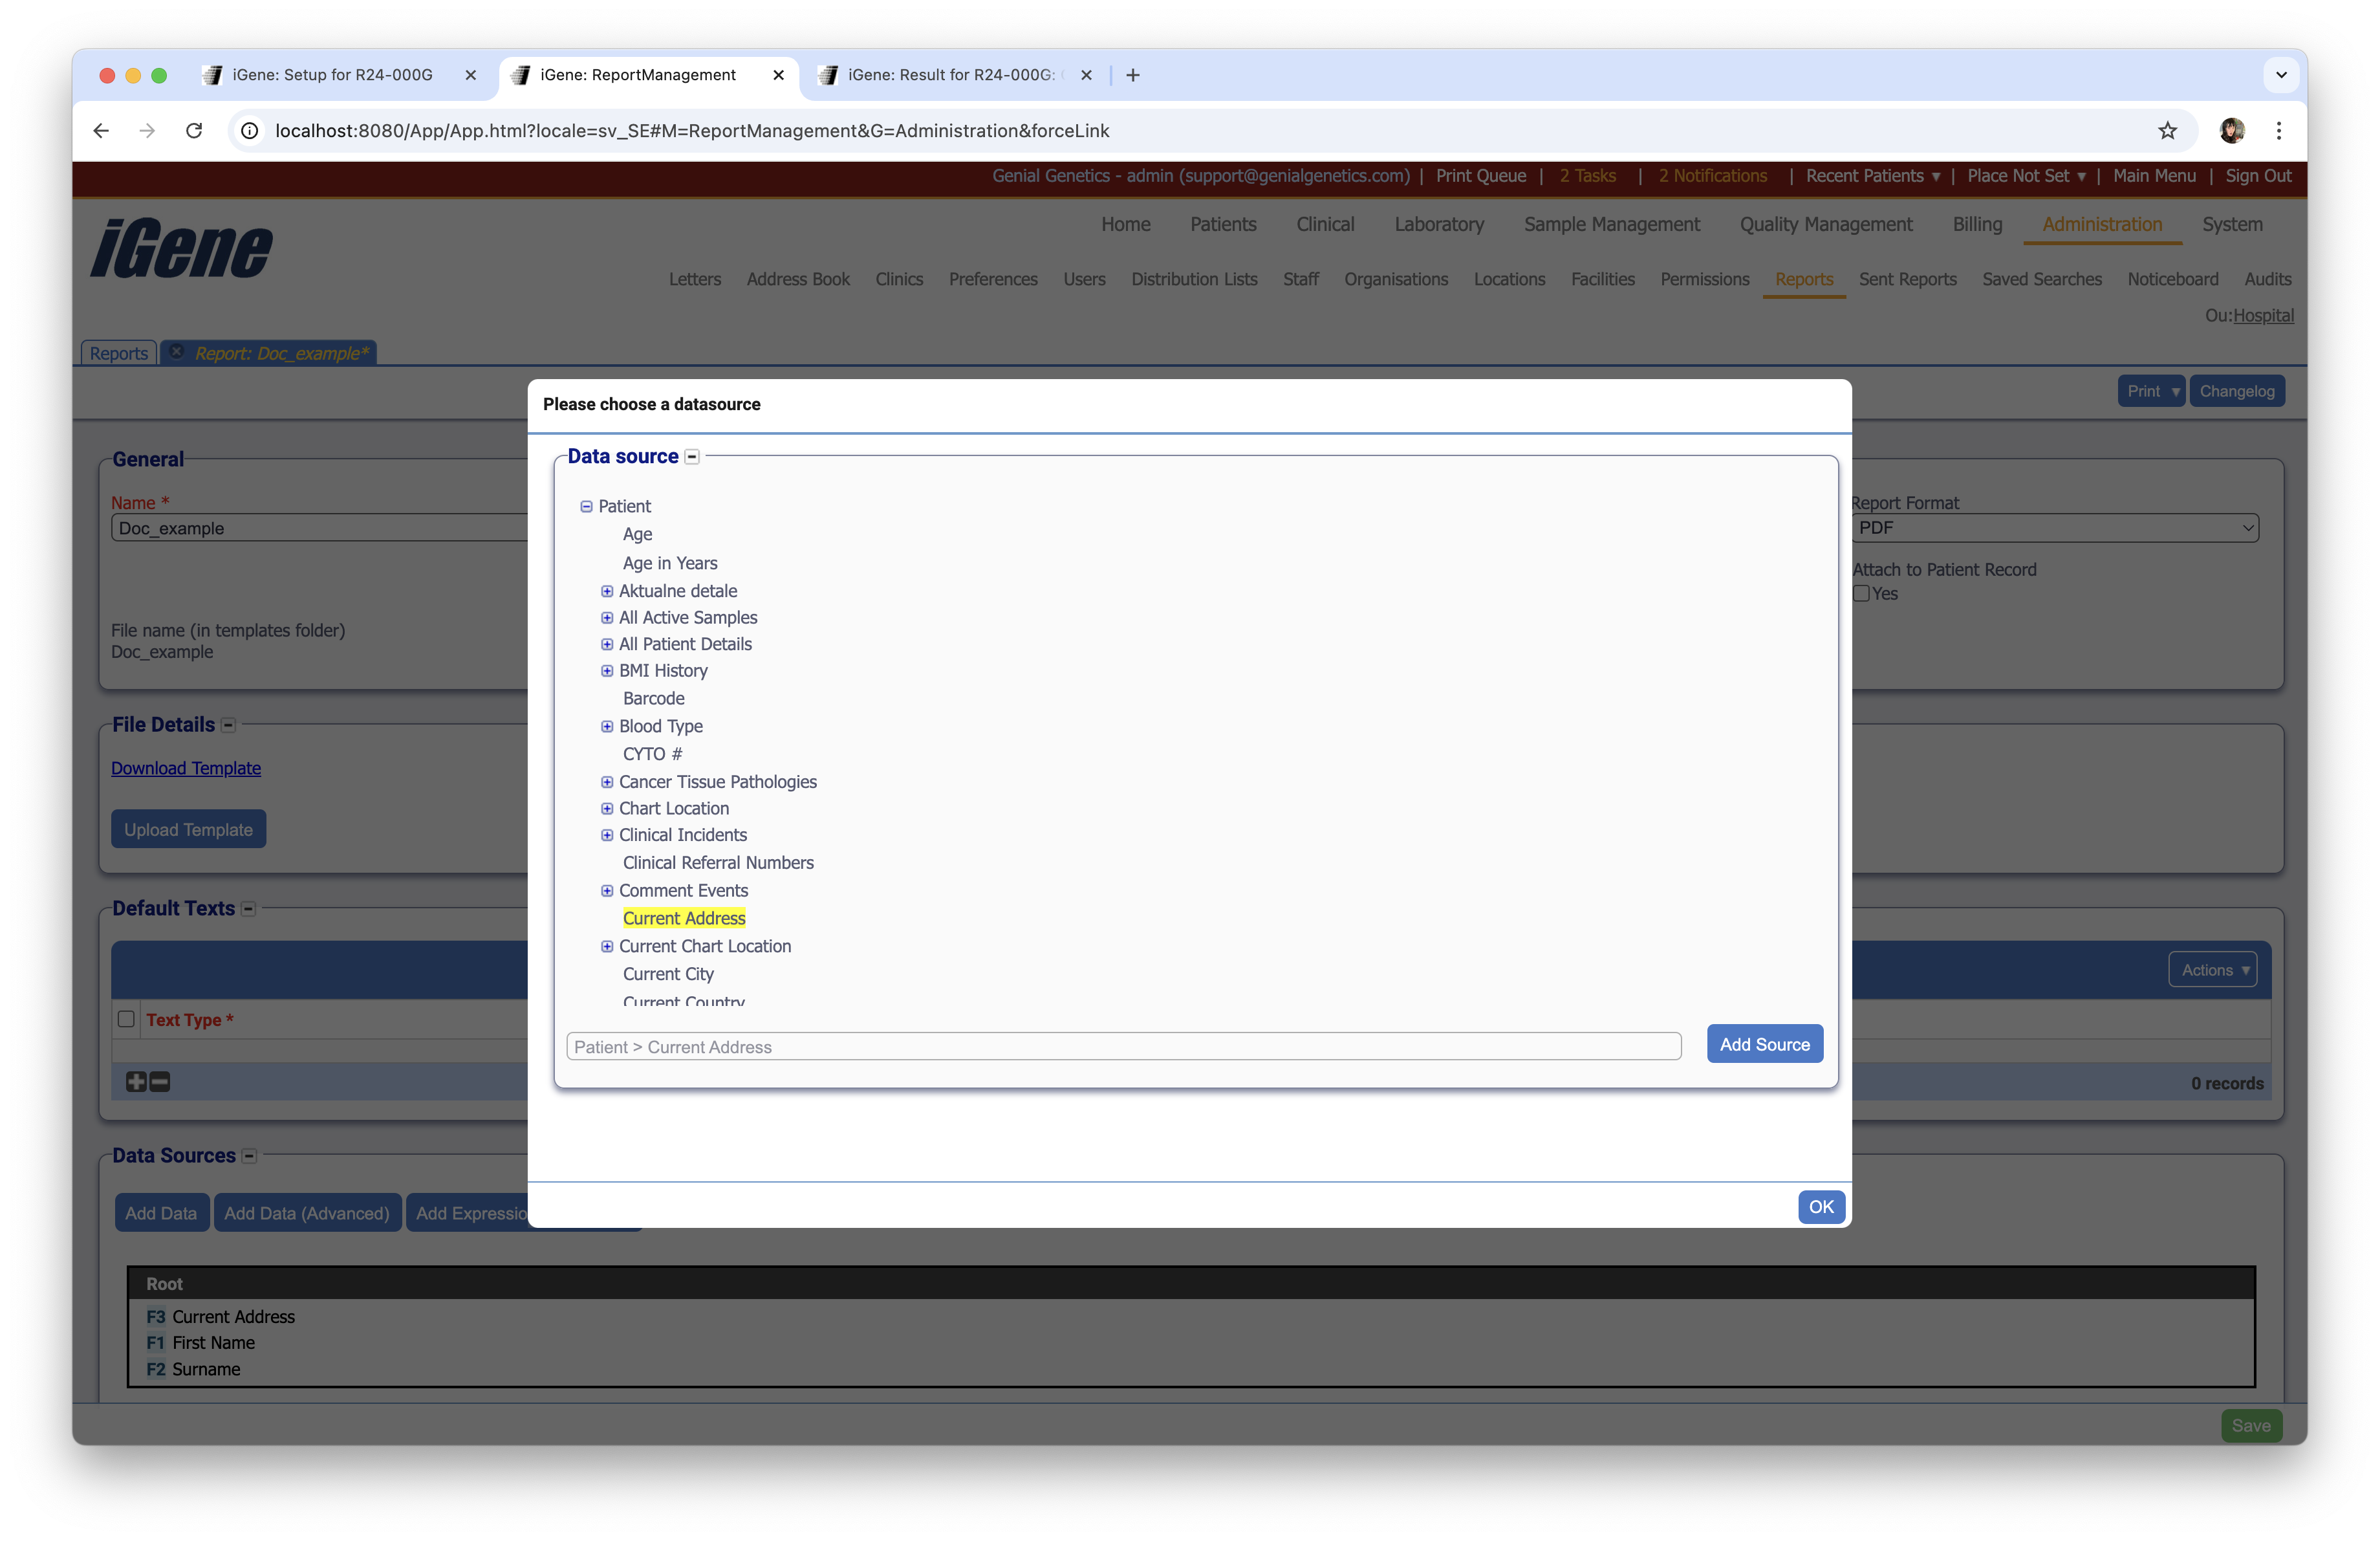The image size is (2380, 1541).
Task: Open the Report Format dropdown
Action: (2054, 528)
